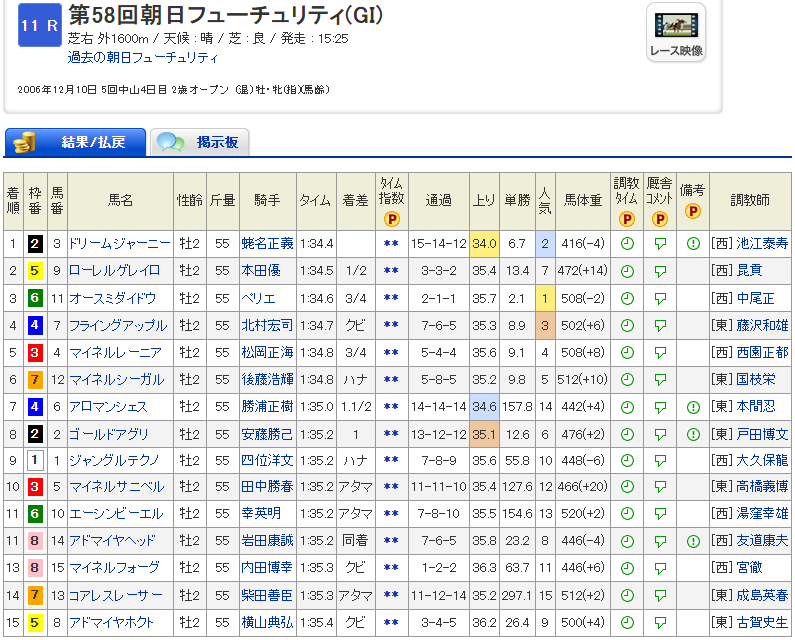This screenshot has width=795, height=640.
Task: Open training time clock icon for オースミダイドウ
Action: [x=627, y=298]
